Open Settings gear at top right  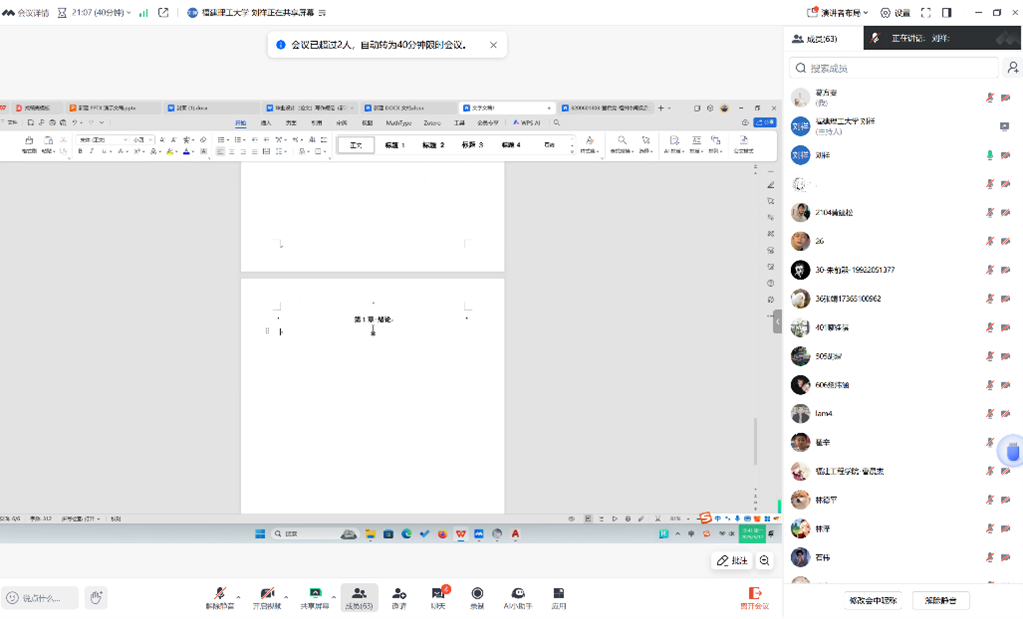point(894,13)
